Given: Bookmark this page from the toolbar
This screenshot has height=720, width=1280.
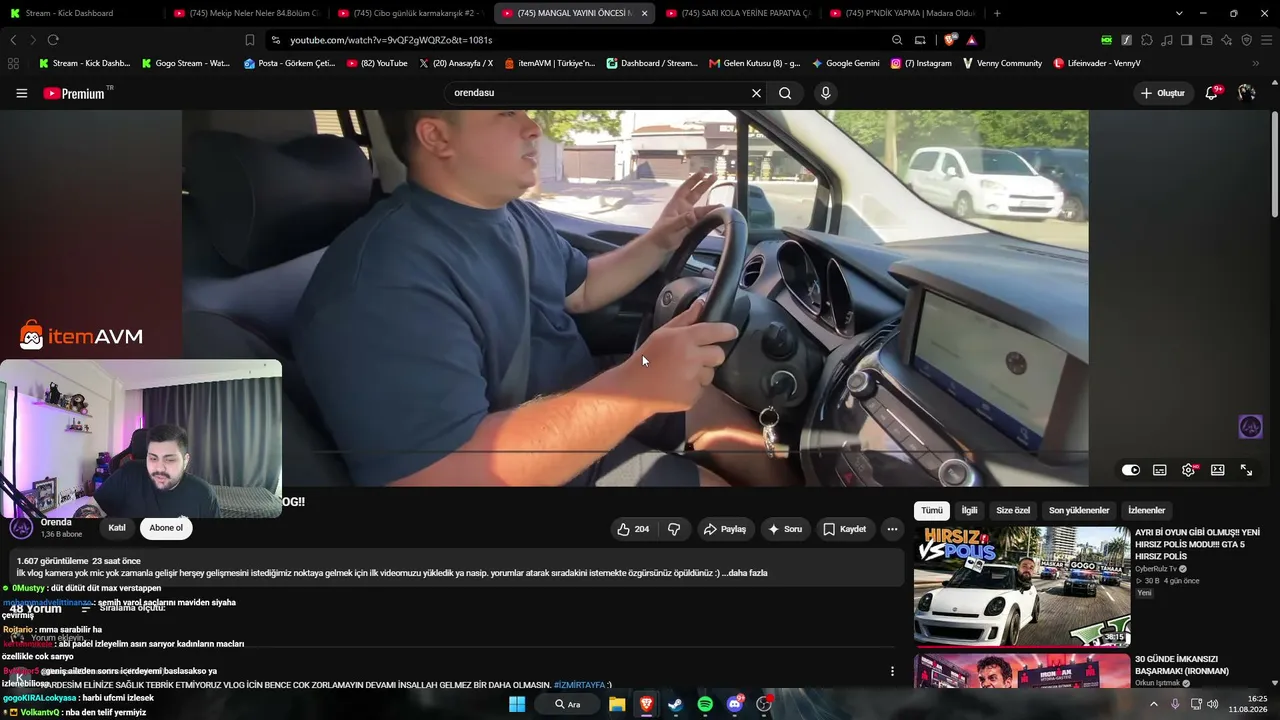Looking at the screenshot, I should pos(250,40).
